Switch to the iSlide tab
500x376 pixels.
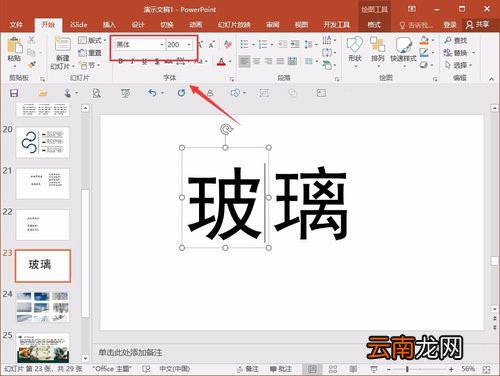[79, 25]
